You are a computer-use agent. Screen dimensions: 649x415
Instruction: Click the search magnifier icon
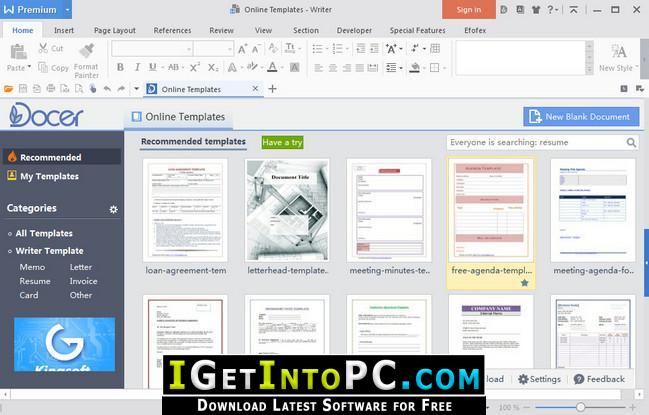coord(631,142)
